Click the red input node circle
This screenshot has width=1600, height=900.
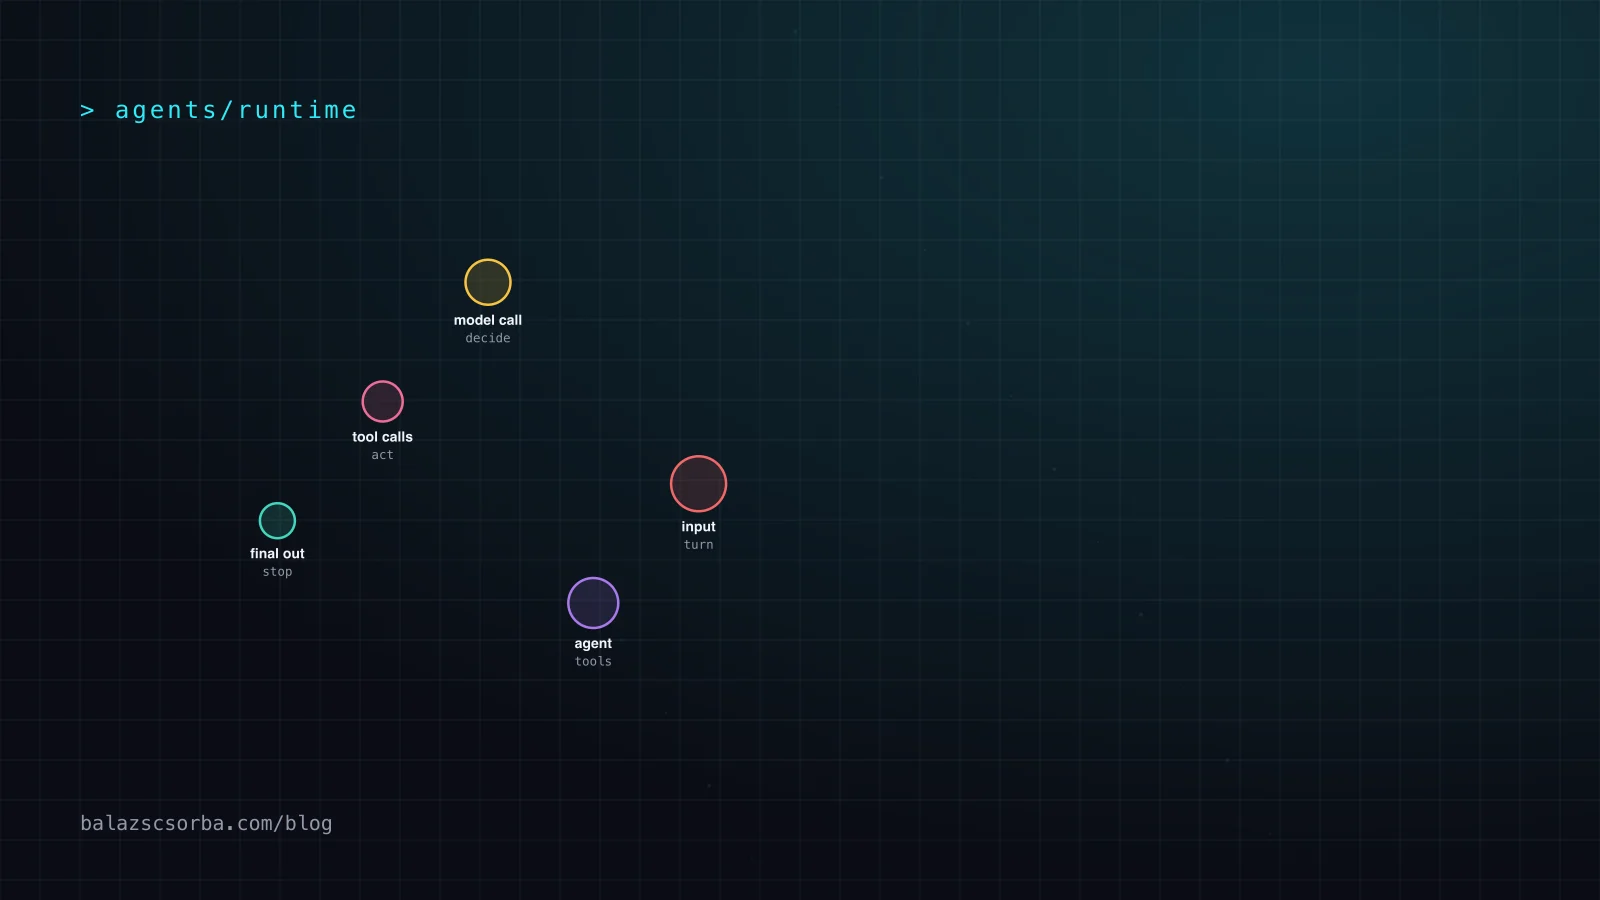tap(698, 484)
